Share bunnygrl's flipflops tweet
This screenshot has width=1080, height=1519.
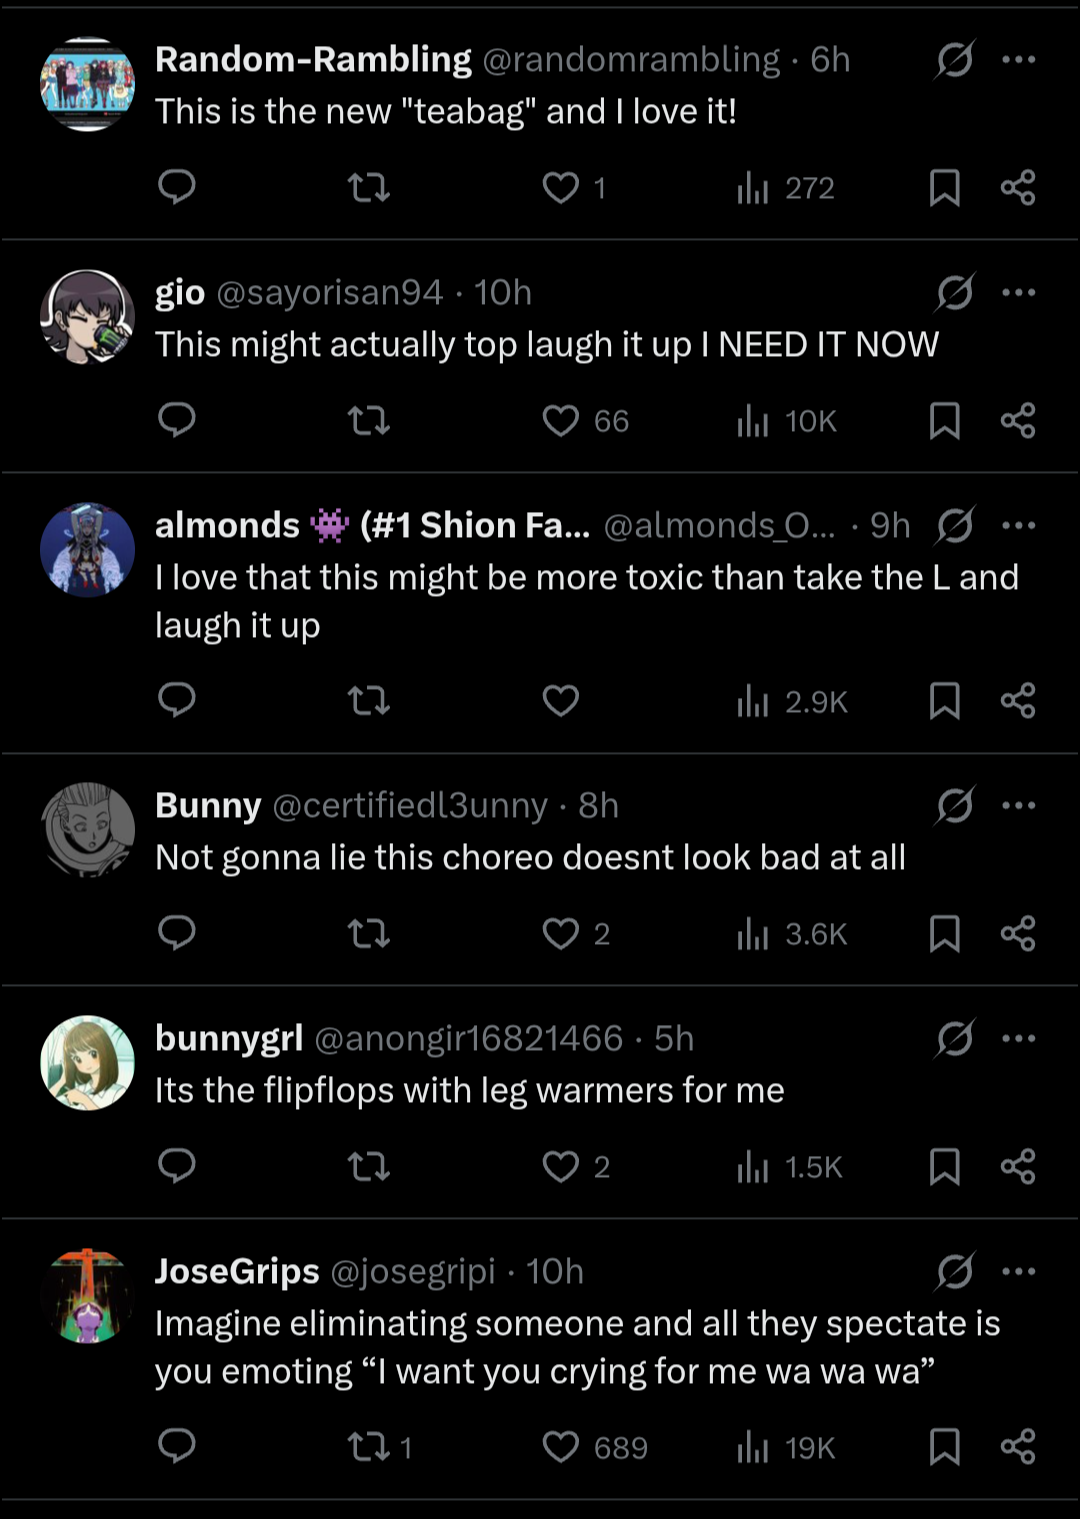coord(1018,1166)
